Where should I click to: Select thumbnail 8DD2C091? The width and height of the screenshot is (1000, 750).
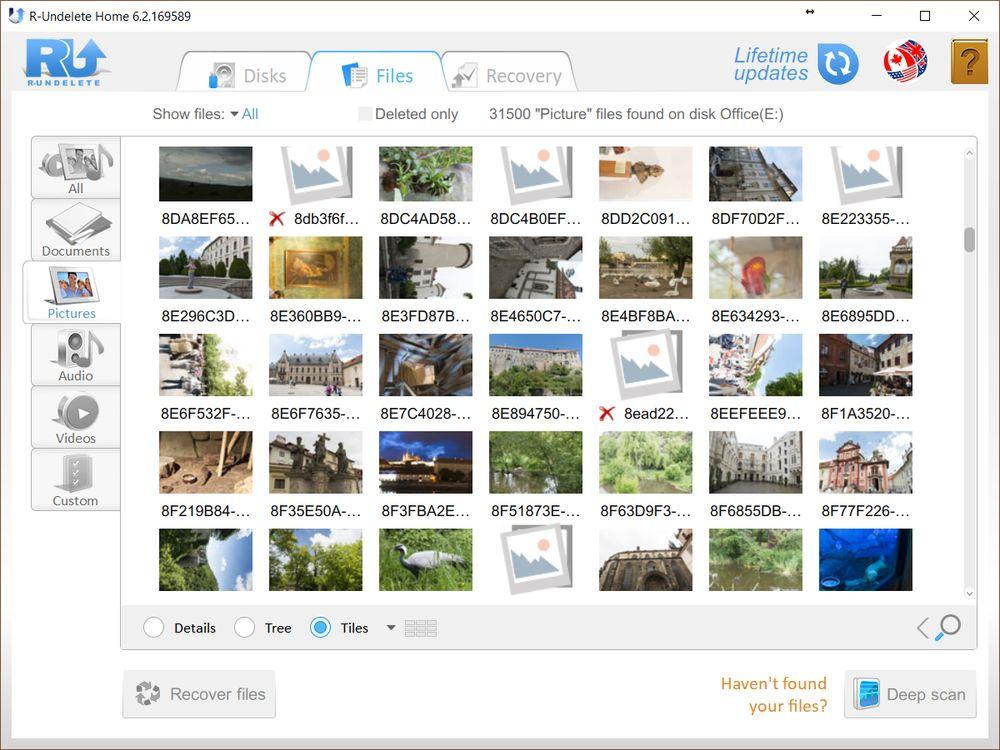point(645,173)
